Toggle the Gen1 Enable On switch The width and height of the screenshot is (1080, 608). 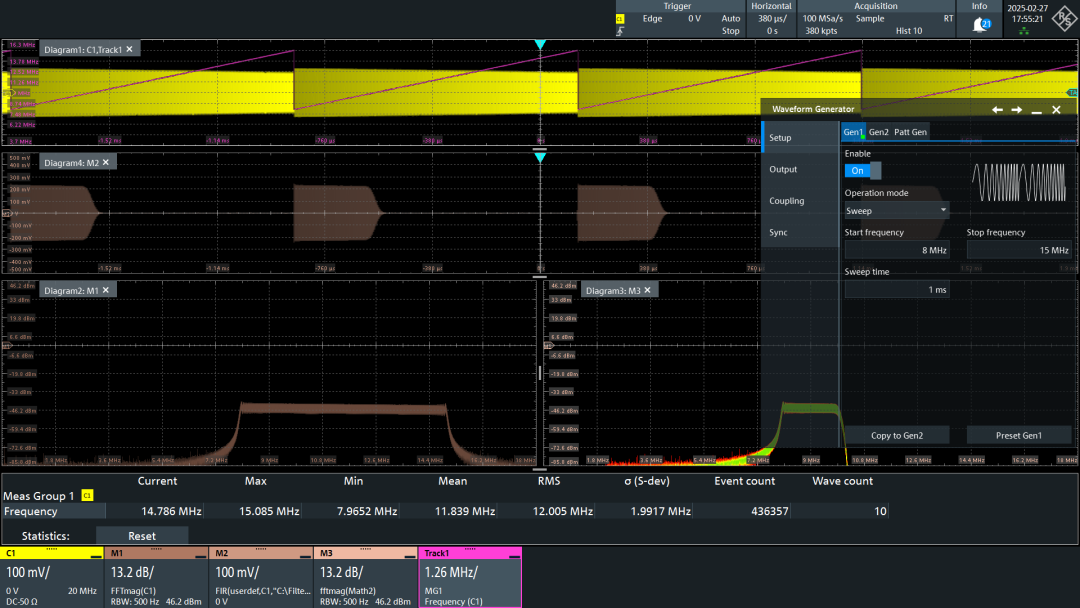click(x=862, y=171)
